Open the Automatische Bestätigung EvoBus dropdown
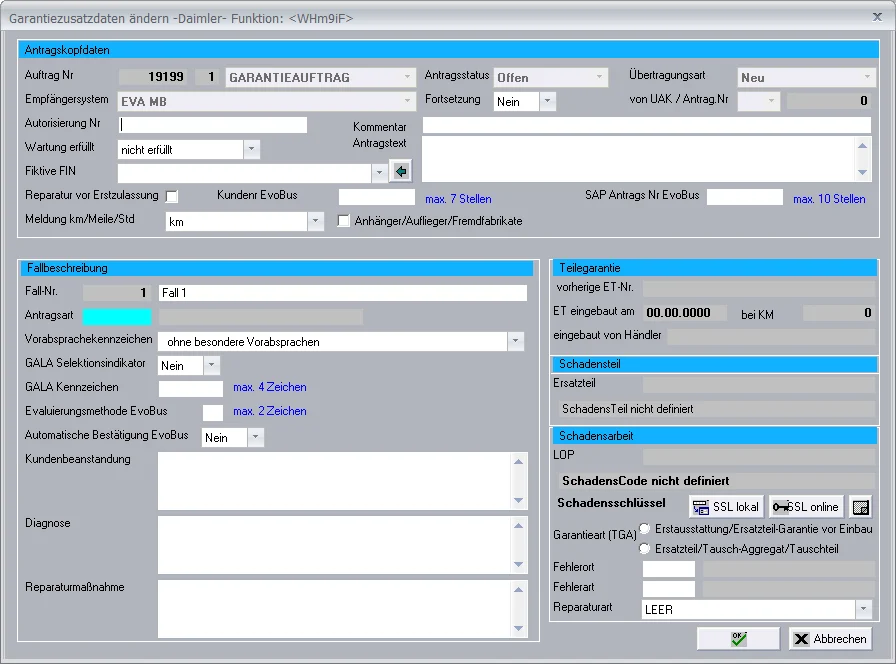The height and width of the screenshot is (664, 896). tap(255, 437)
